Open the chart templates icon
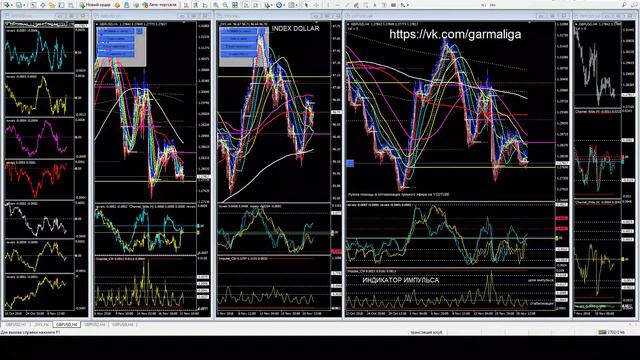Viewport: 640px width, 360px height. (x=291, y=5)
